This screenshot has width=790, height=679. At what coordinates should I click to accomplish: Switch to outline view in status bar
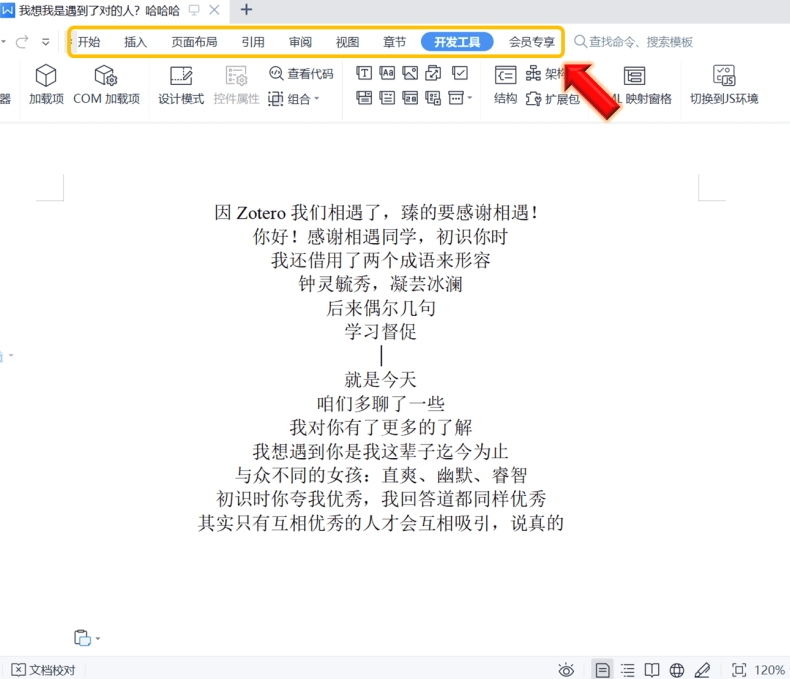(x=627, y=670)
